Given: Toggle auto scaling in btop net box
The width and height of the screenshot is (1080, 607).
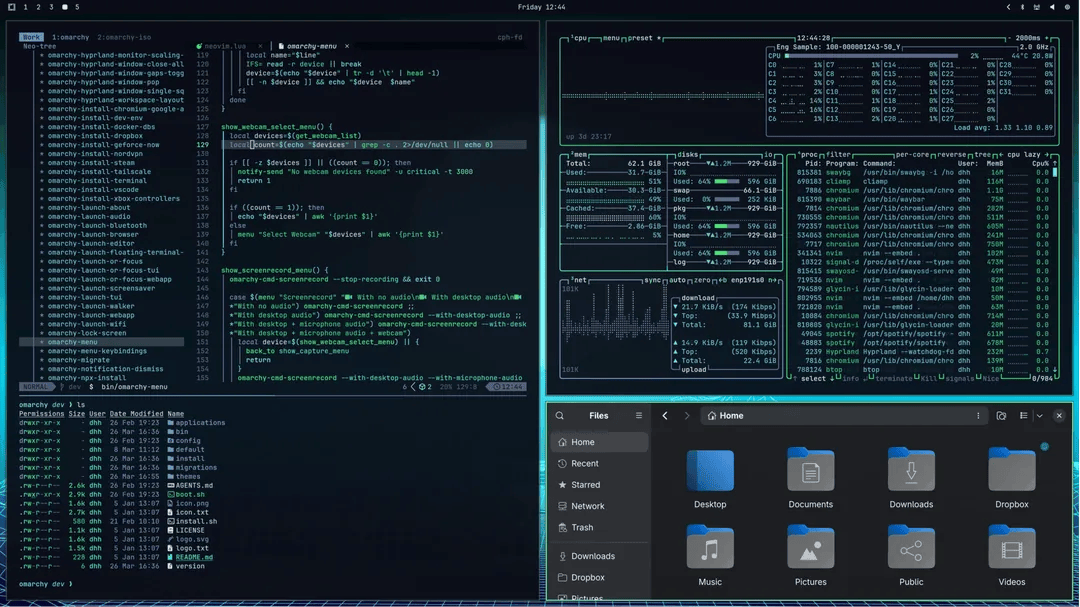Looking at the screenshot, I should point(677,280).
